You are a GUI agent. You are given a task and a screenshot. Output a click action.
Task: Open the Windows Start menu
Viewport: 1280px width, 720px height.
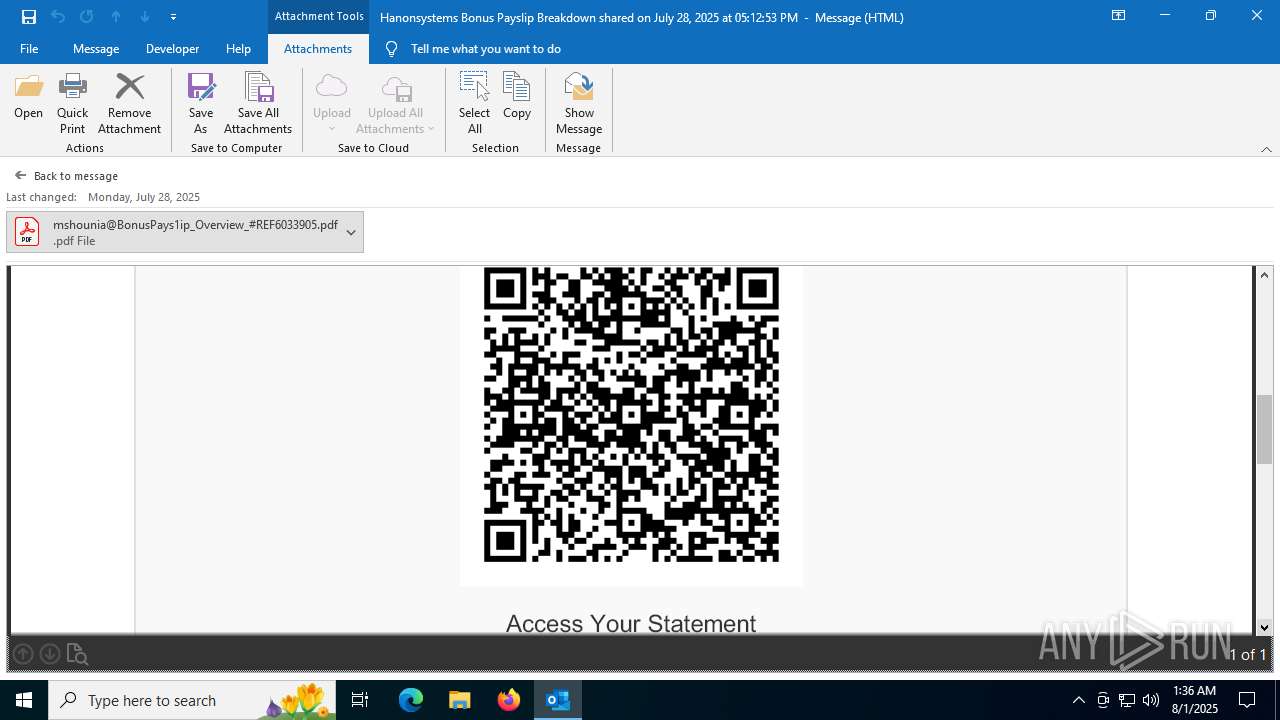[24, 700]
